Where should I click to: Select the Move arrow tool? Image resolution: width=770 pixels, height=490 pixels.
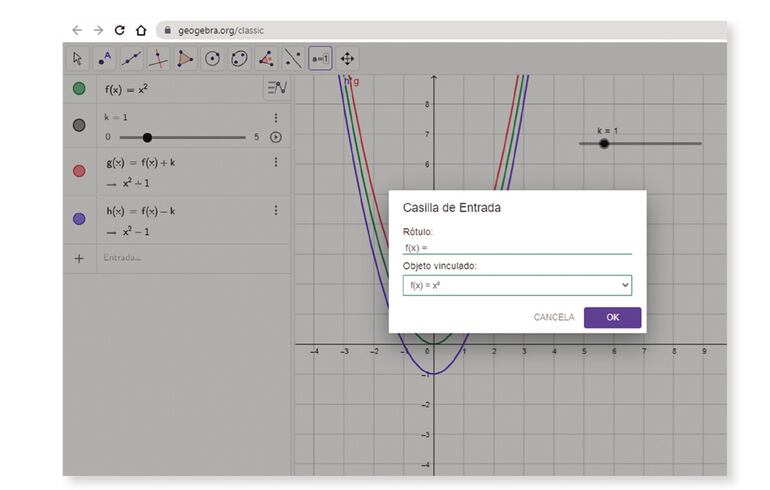coord(78,59)
